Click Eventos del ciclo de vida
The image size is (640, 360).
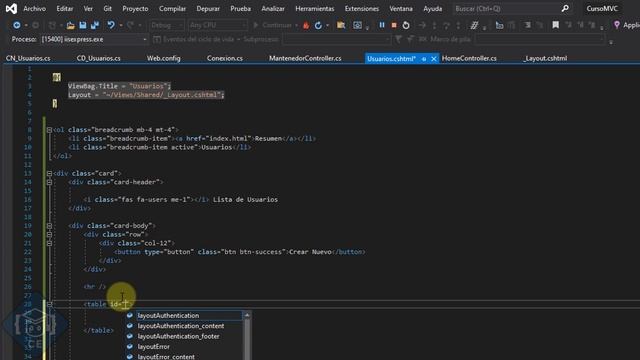point(195,40)
